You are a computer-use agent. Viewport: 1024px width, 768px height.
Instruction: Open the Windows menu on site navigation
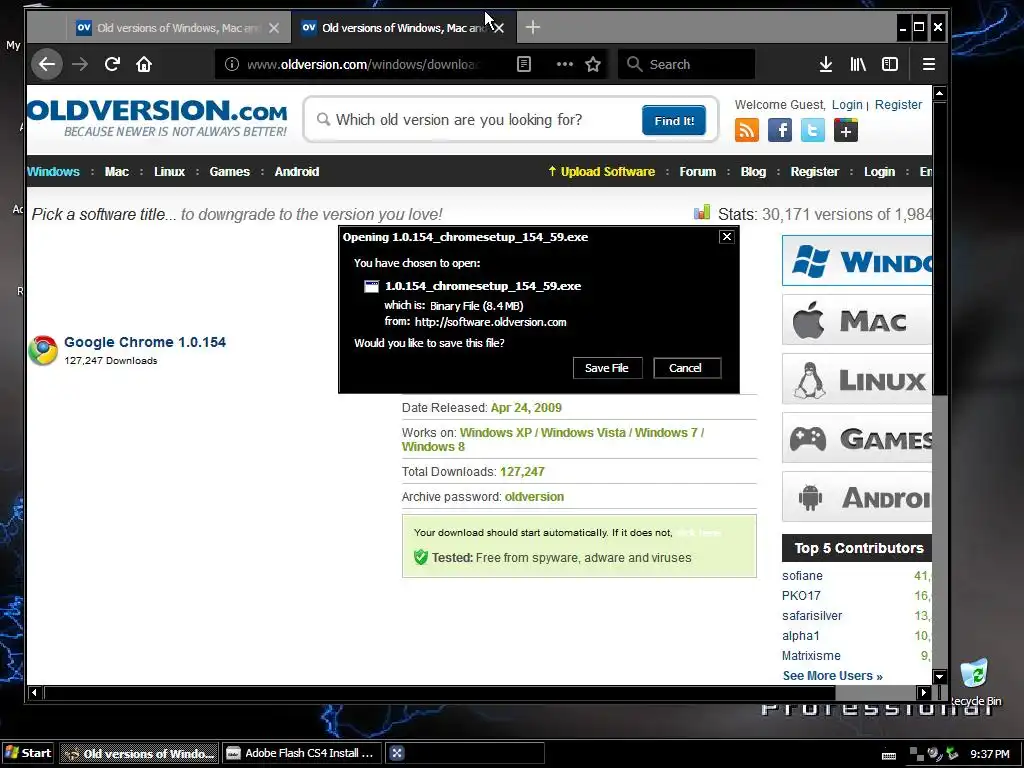(54, 172)
